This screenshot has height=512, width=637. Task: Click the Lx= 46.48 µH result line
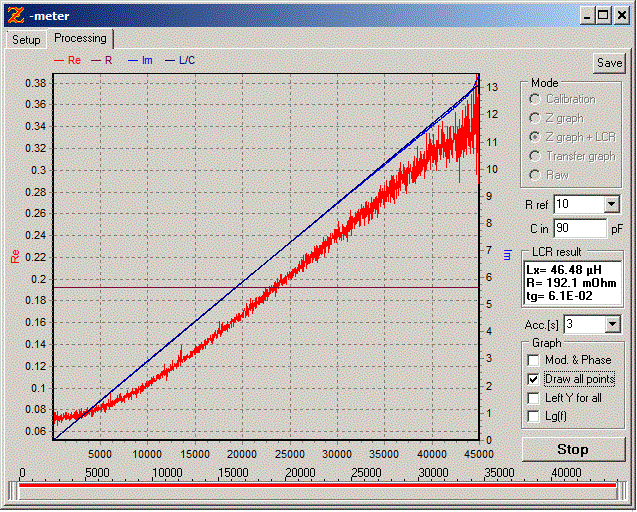(564, 270)
